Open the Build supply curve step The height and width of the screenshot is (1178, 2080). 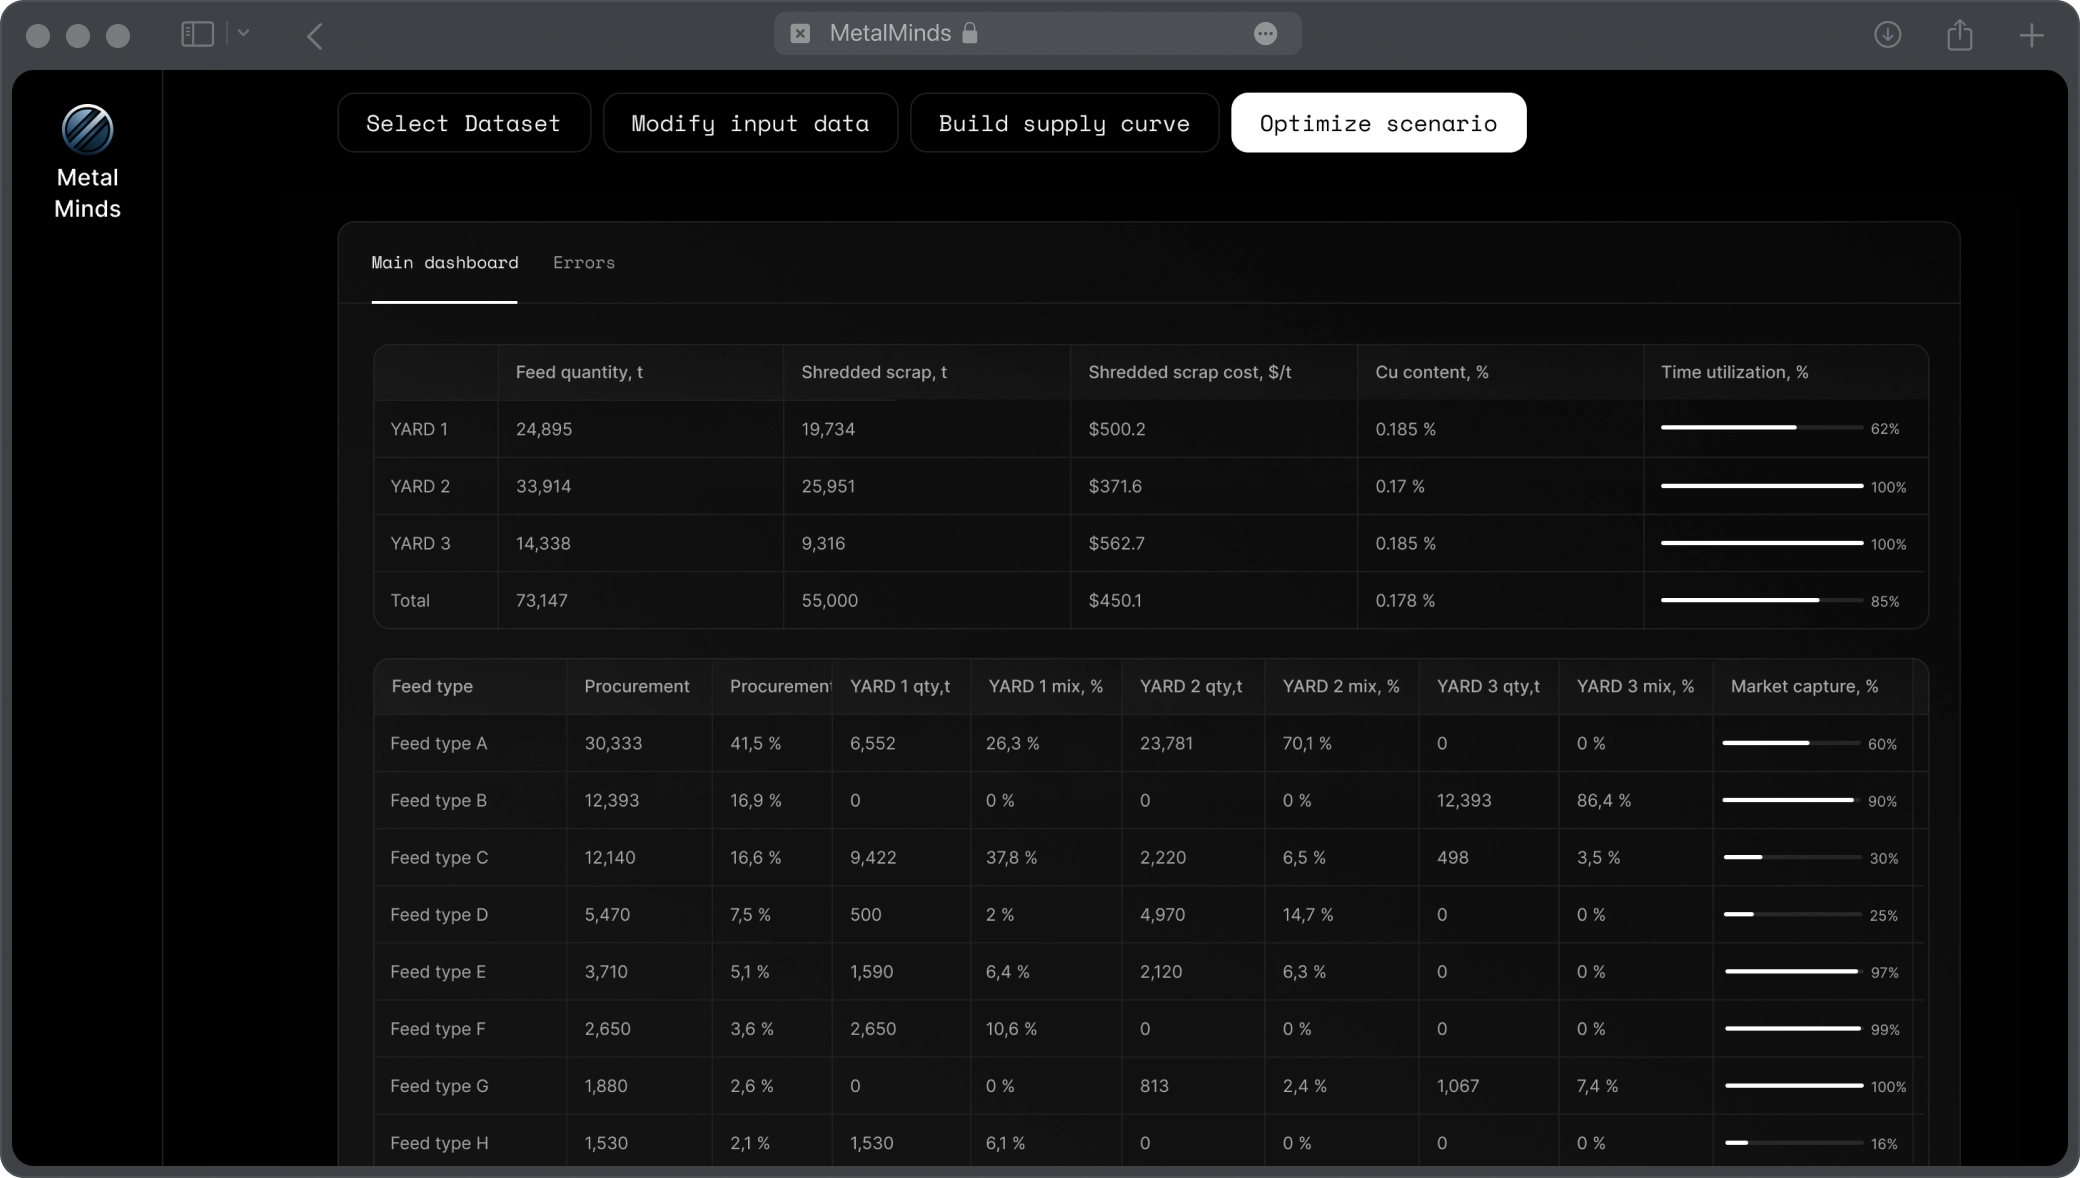pyautogui.click(x=1063, y=123)
